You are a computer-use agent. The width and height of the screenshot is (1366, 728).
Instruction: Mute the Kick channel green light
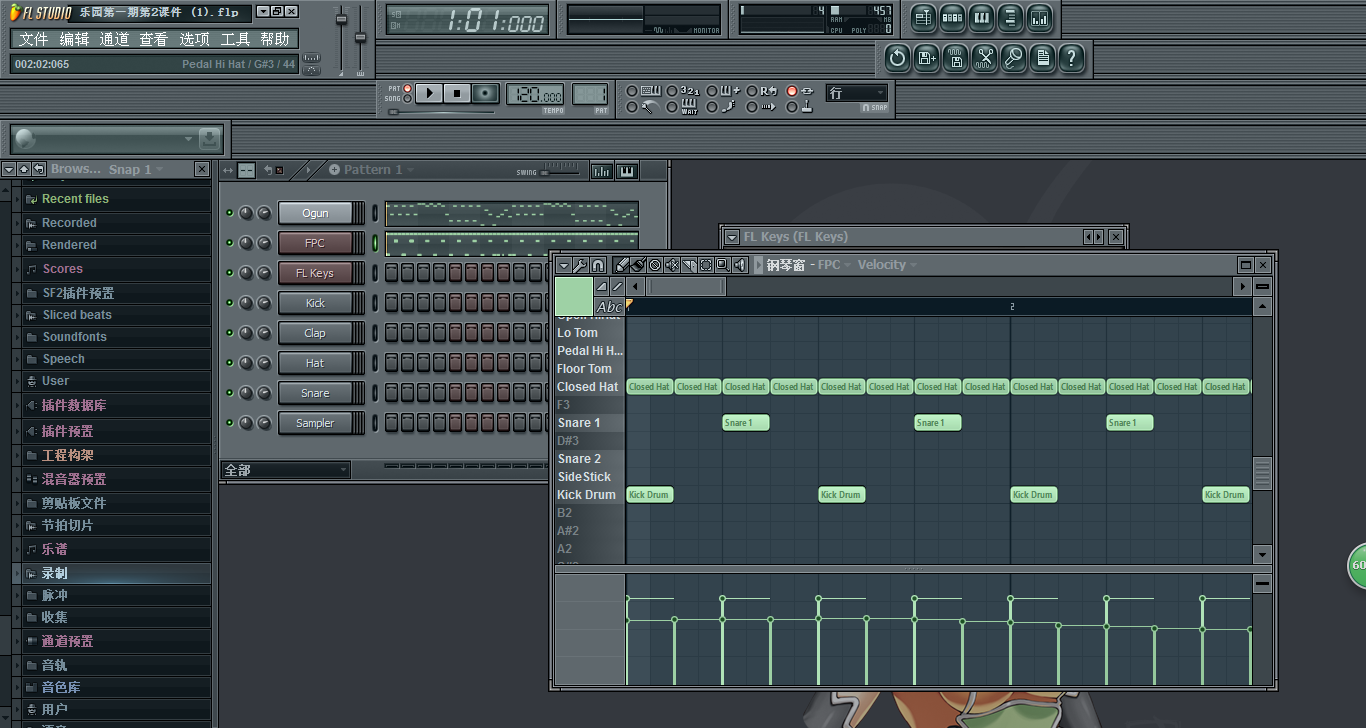229,303
